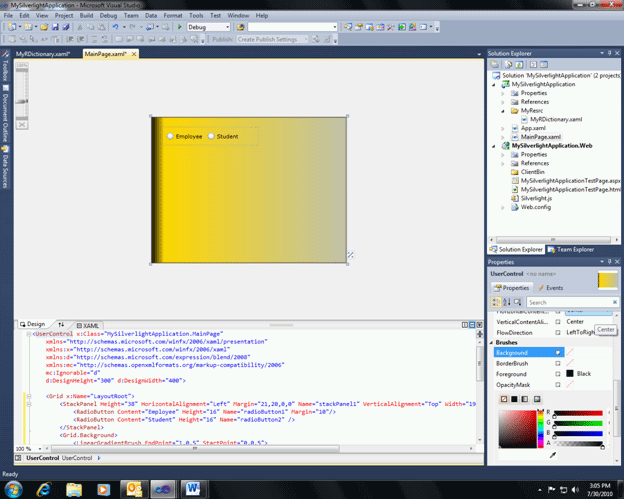Open the Windows Start menu
This screenshot has width=624, height=499.
[13, 489]
